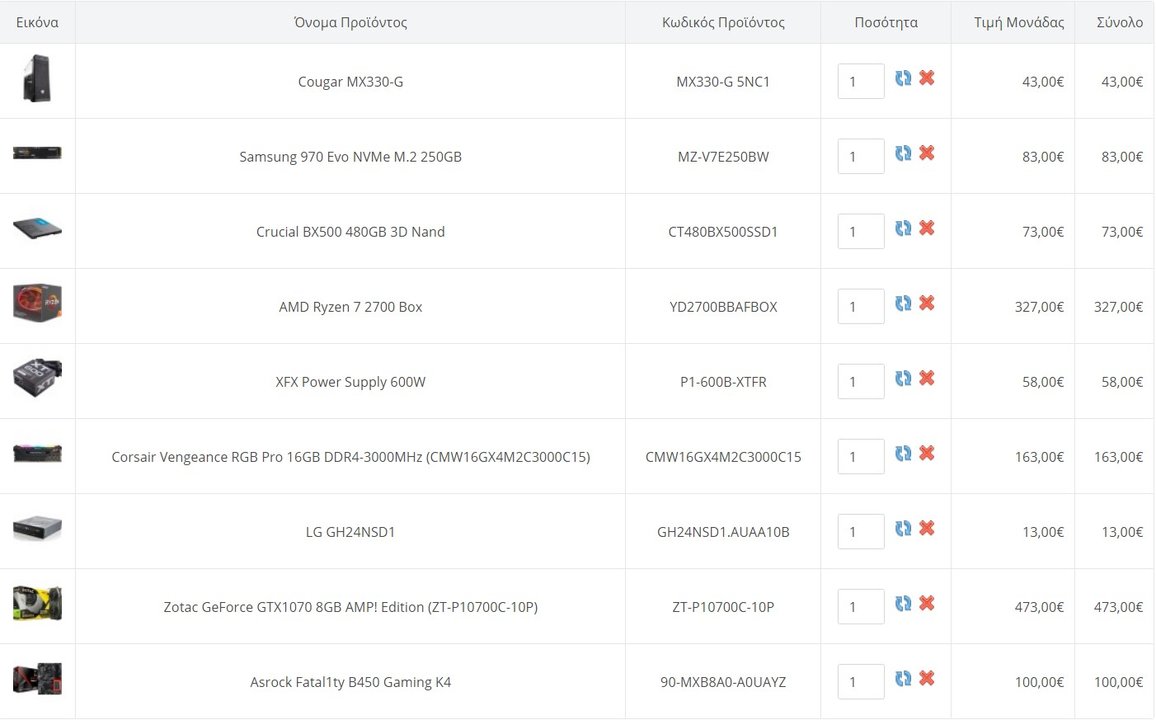
Task: Click the Crucial BX500 SSD thumbnail
Action: click(x=37, y=228)
